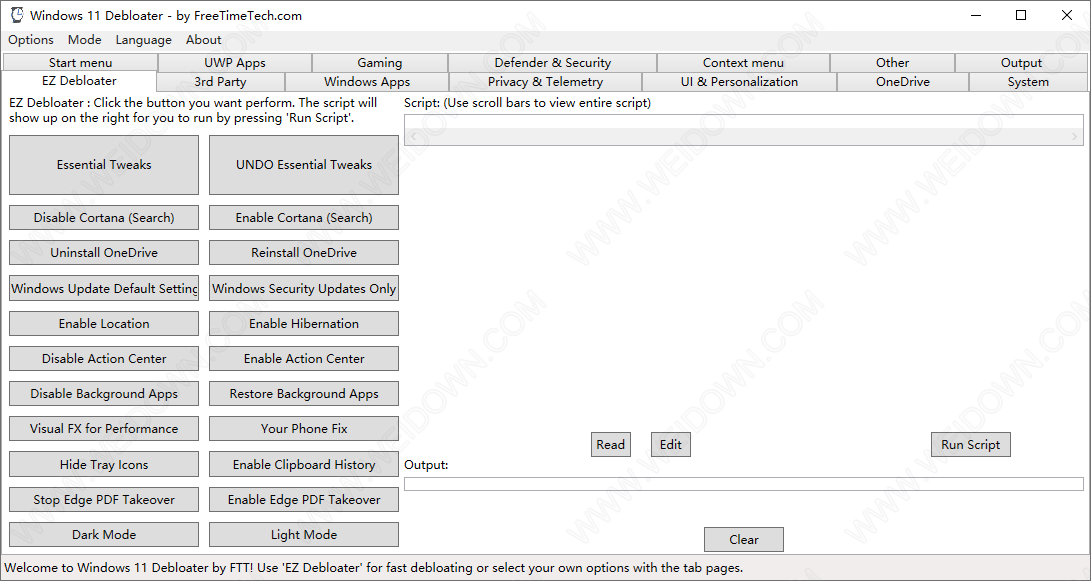This screenshot has width=1091, height=581.
Task: Open the Language menu
Action: pos(143,40)
